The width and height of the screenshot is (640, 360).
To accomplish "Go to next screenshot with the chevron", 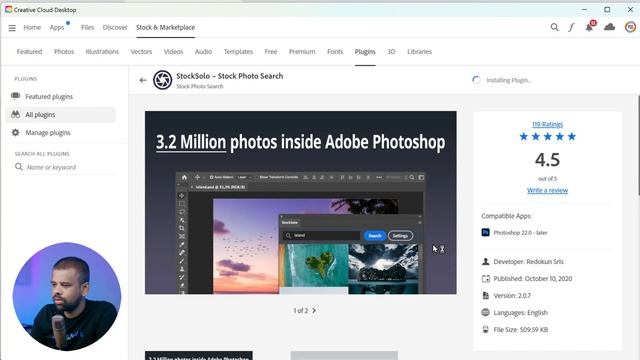I will [x=314, y=311].
